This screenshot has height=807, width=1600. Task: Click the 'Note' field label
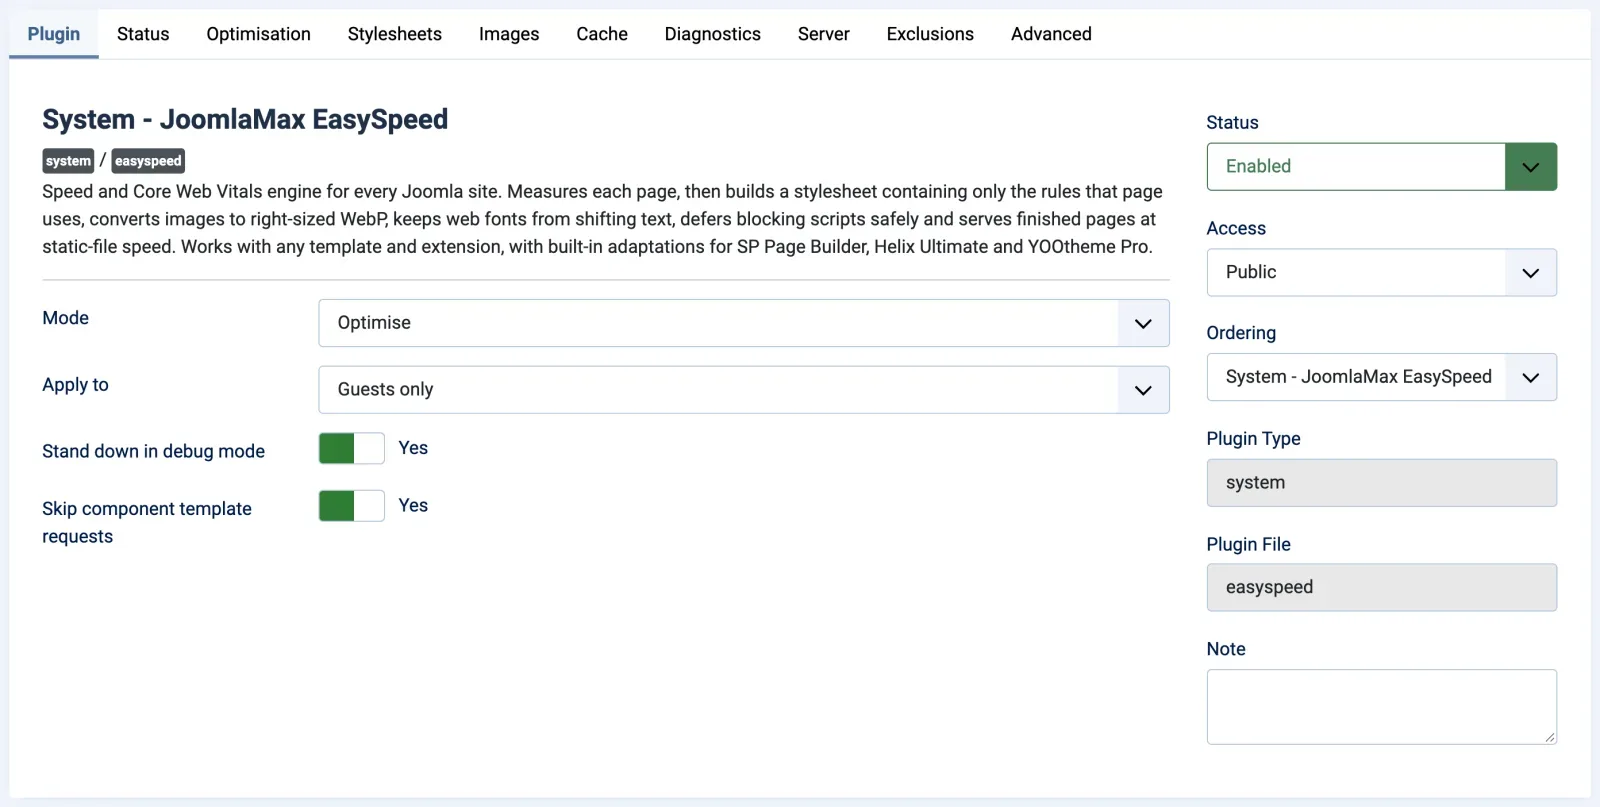coord(1226,649)
